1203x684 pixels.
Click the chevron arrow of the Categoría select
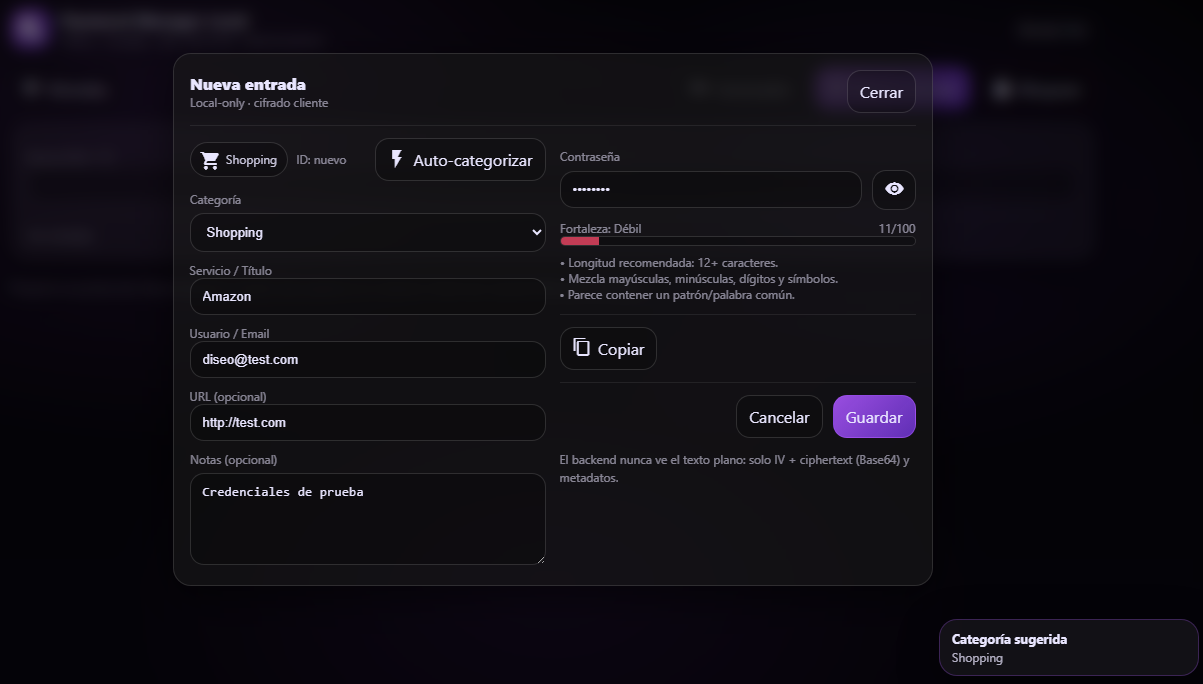(535, 233)
